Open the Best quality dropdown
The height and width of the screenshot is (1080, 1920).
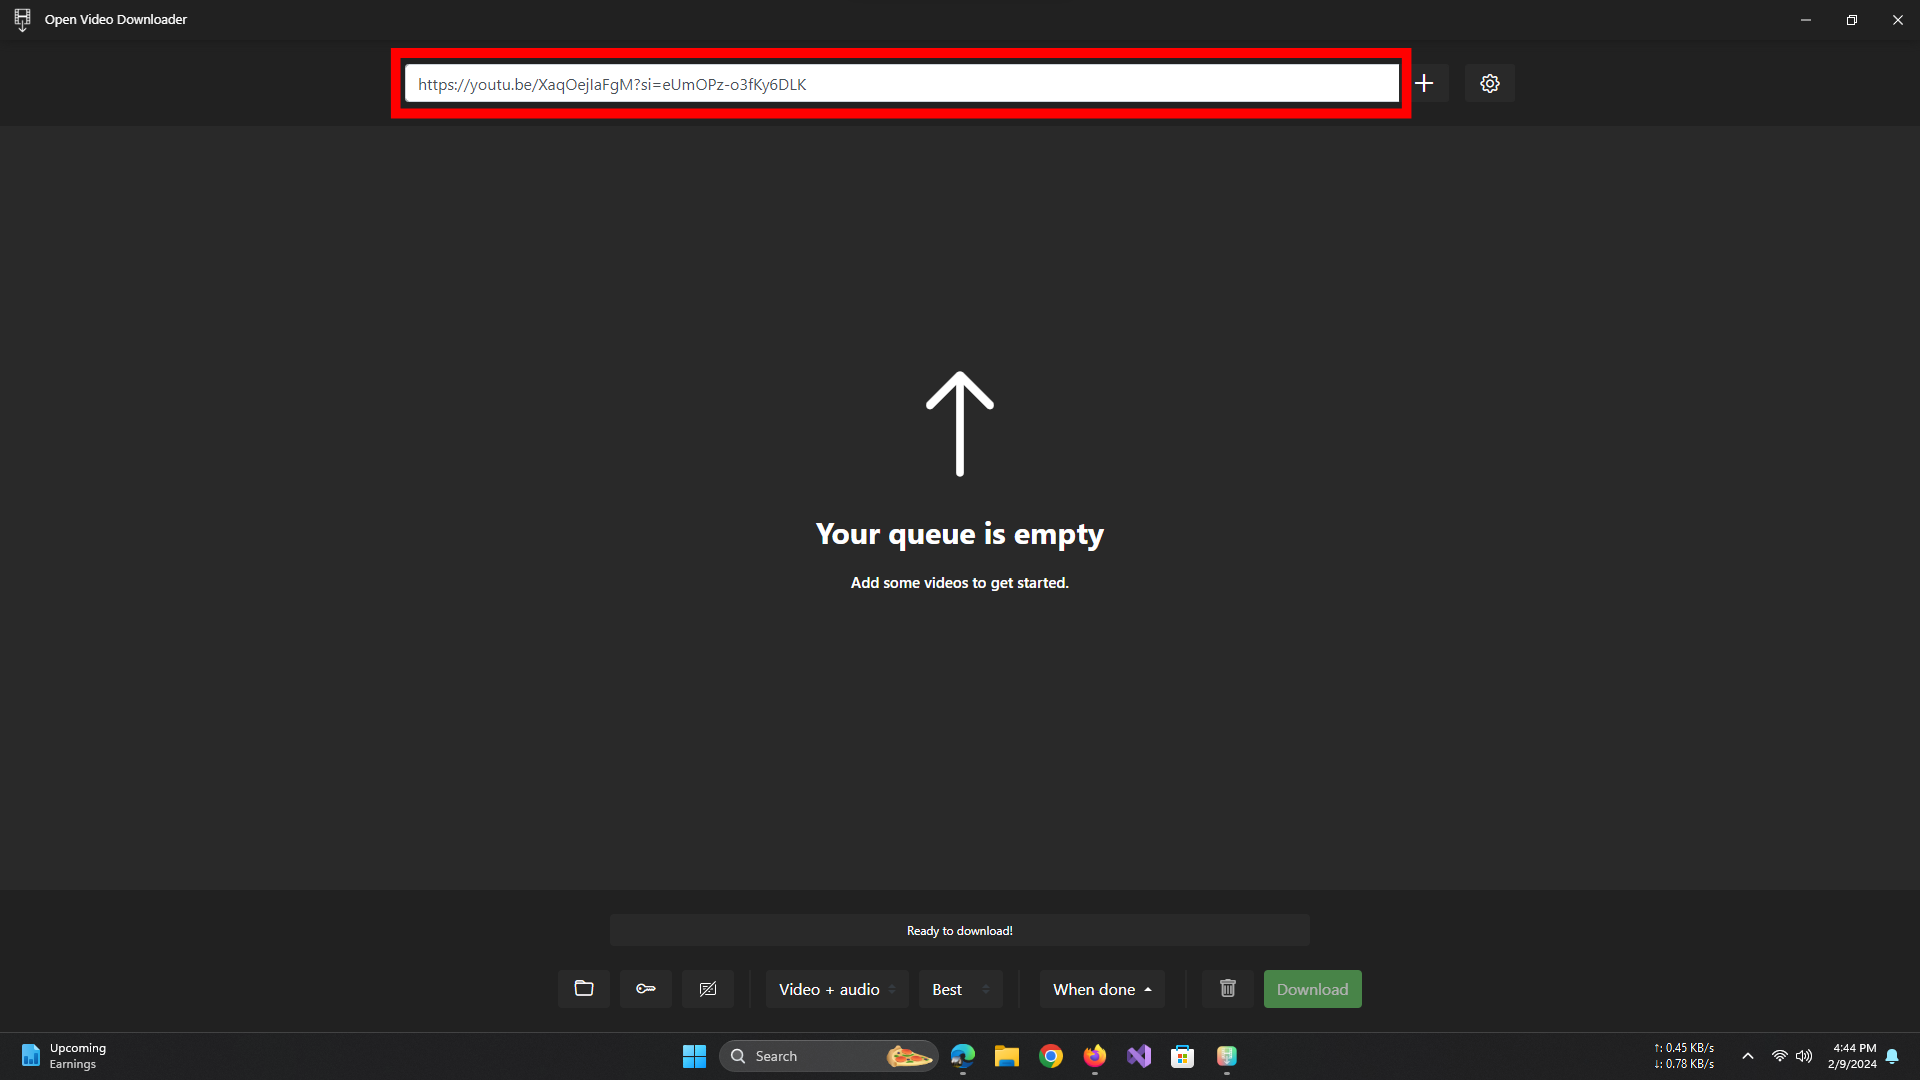[960, 989]
